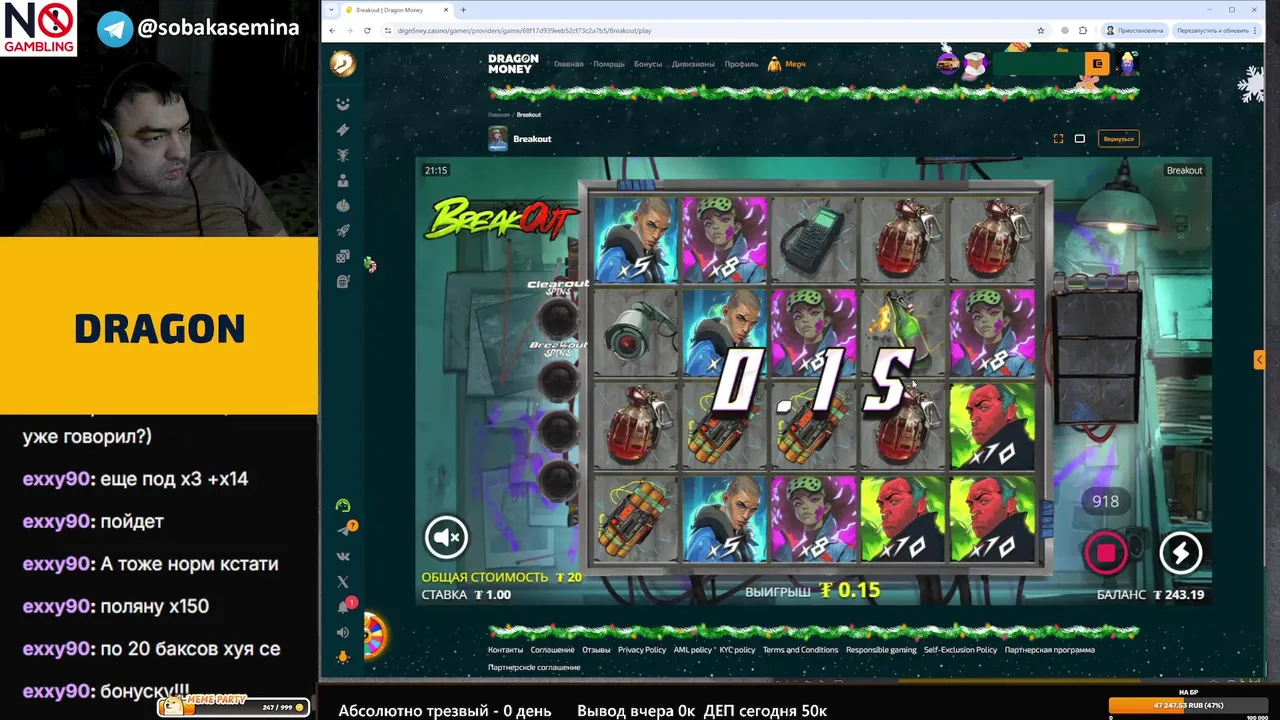Open the Главная menu item
Image resolution: width=1280 pixels, height=720 pixels.
tap(568, 64)
